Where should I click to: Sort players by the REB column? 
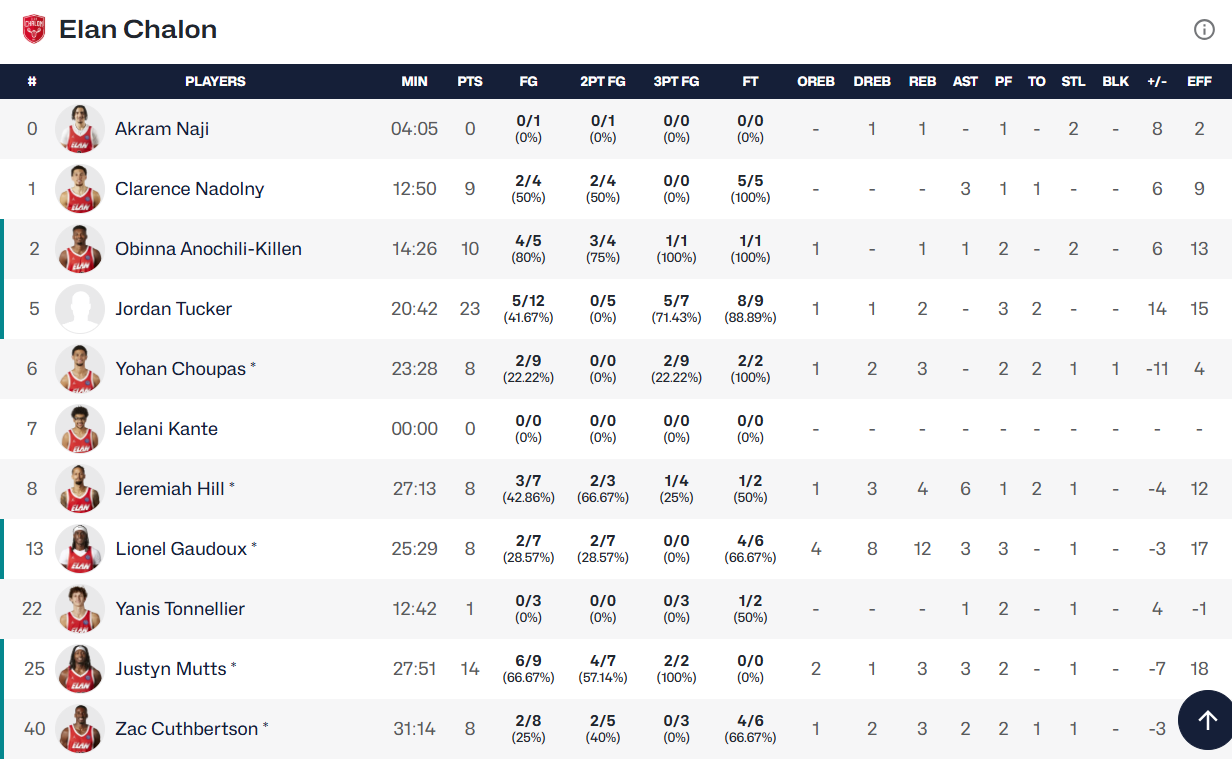[922, 81]
